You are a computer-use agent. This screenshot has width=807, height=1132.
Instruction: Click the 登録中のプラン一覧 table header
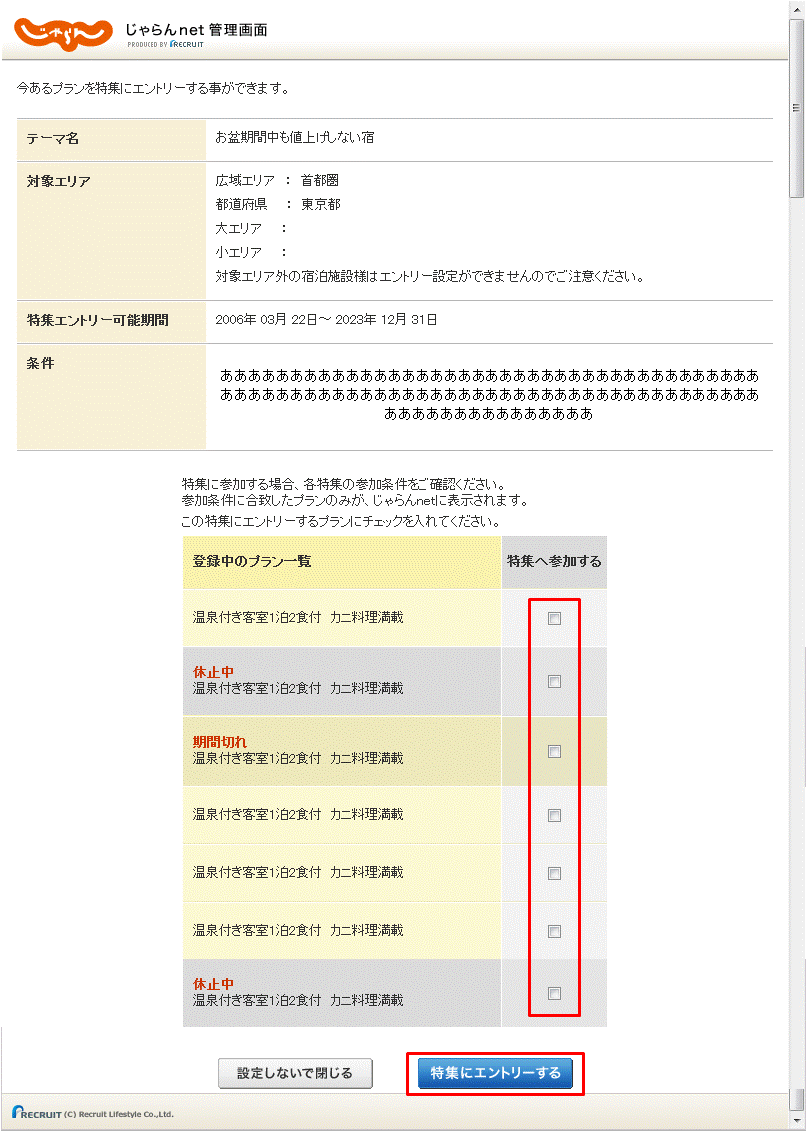click(x=250, y=562)
